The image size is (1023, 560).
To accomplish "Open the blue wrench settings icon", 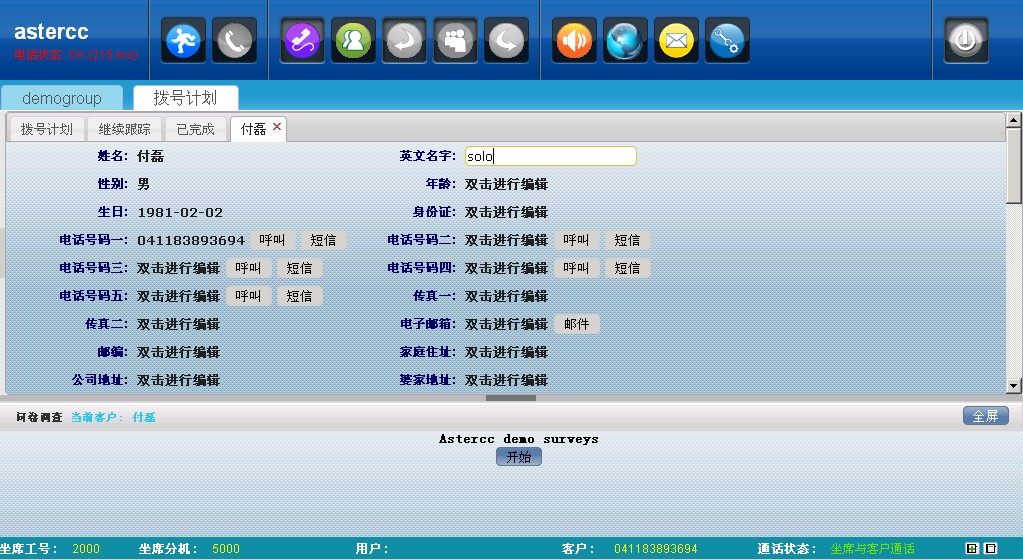I will tap(727, 40).
